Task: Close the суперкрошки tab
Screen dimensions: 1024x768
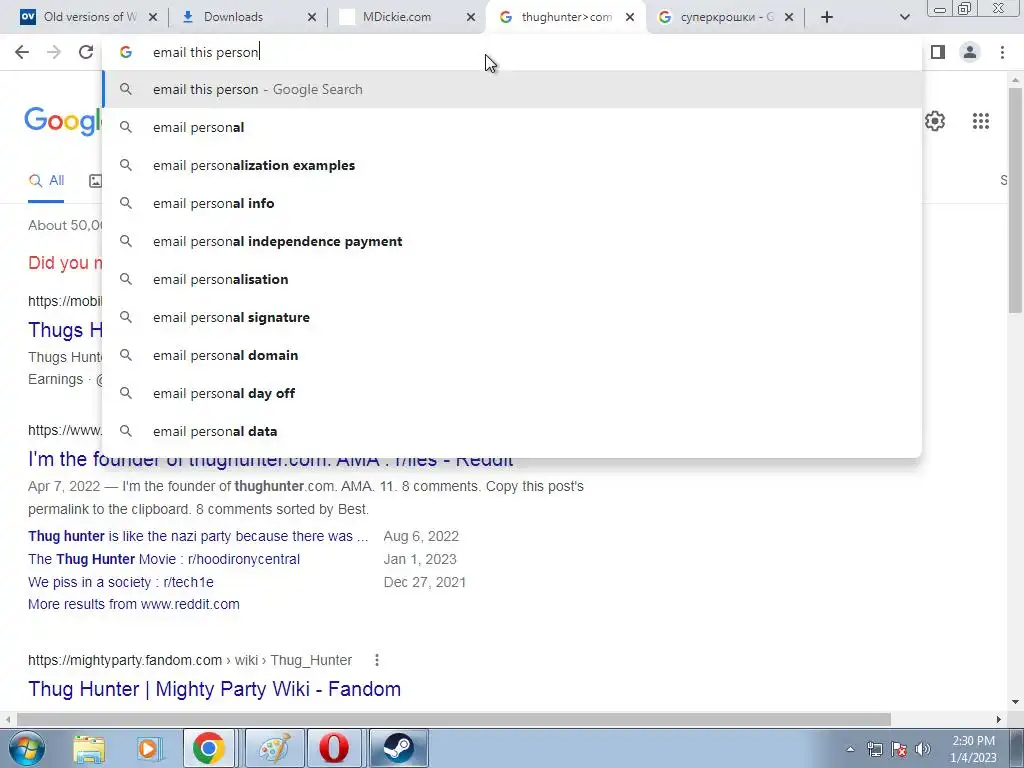Action: 789,17
